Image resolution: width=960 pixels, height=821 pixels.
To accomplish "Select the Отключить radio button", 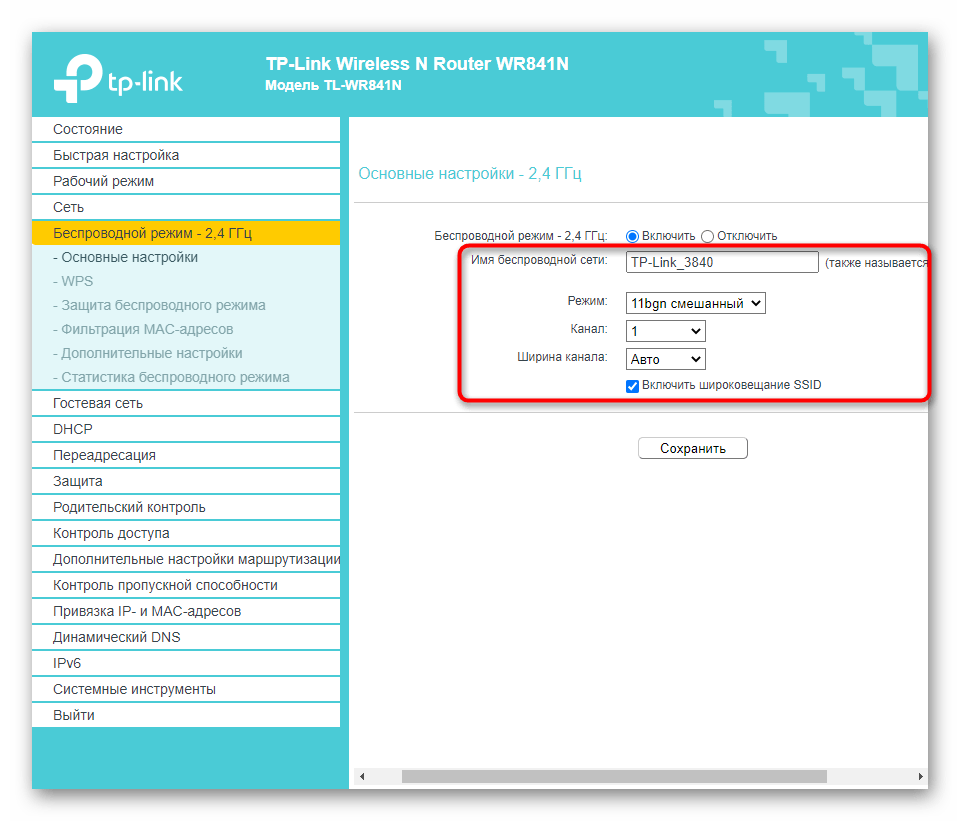I will (x=708, y=236).
